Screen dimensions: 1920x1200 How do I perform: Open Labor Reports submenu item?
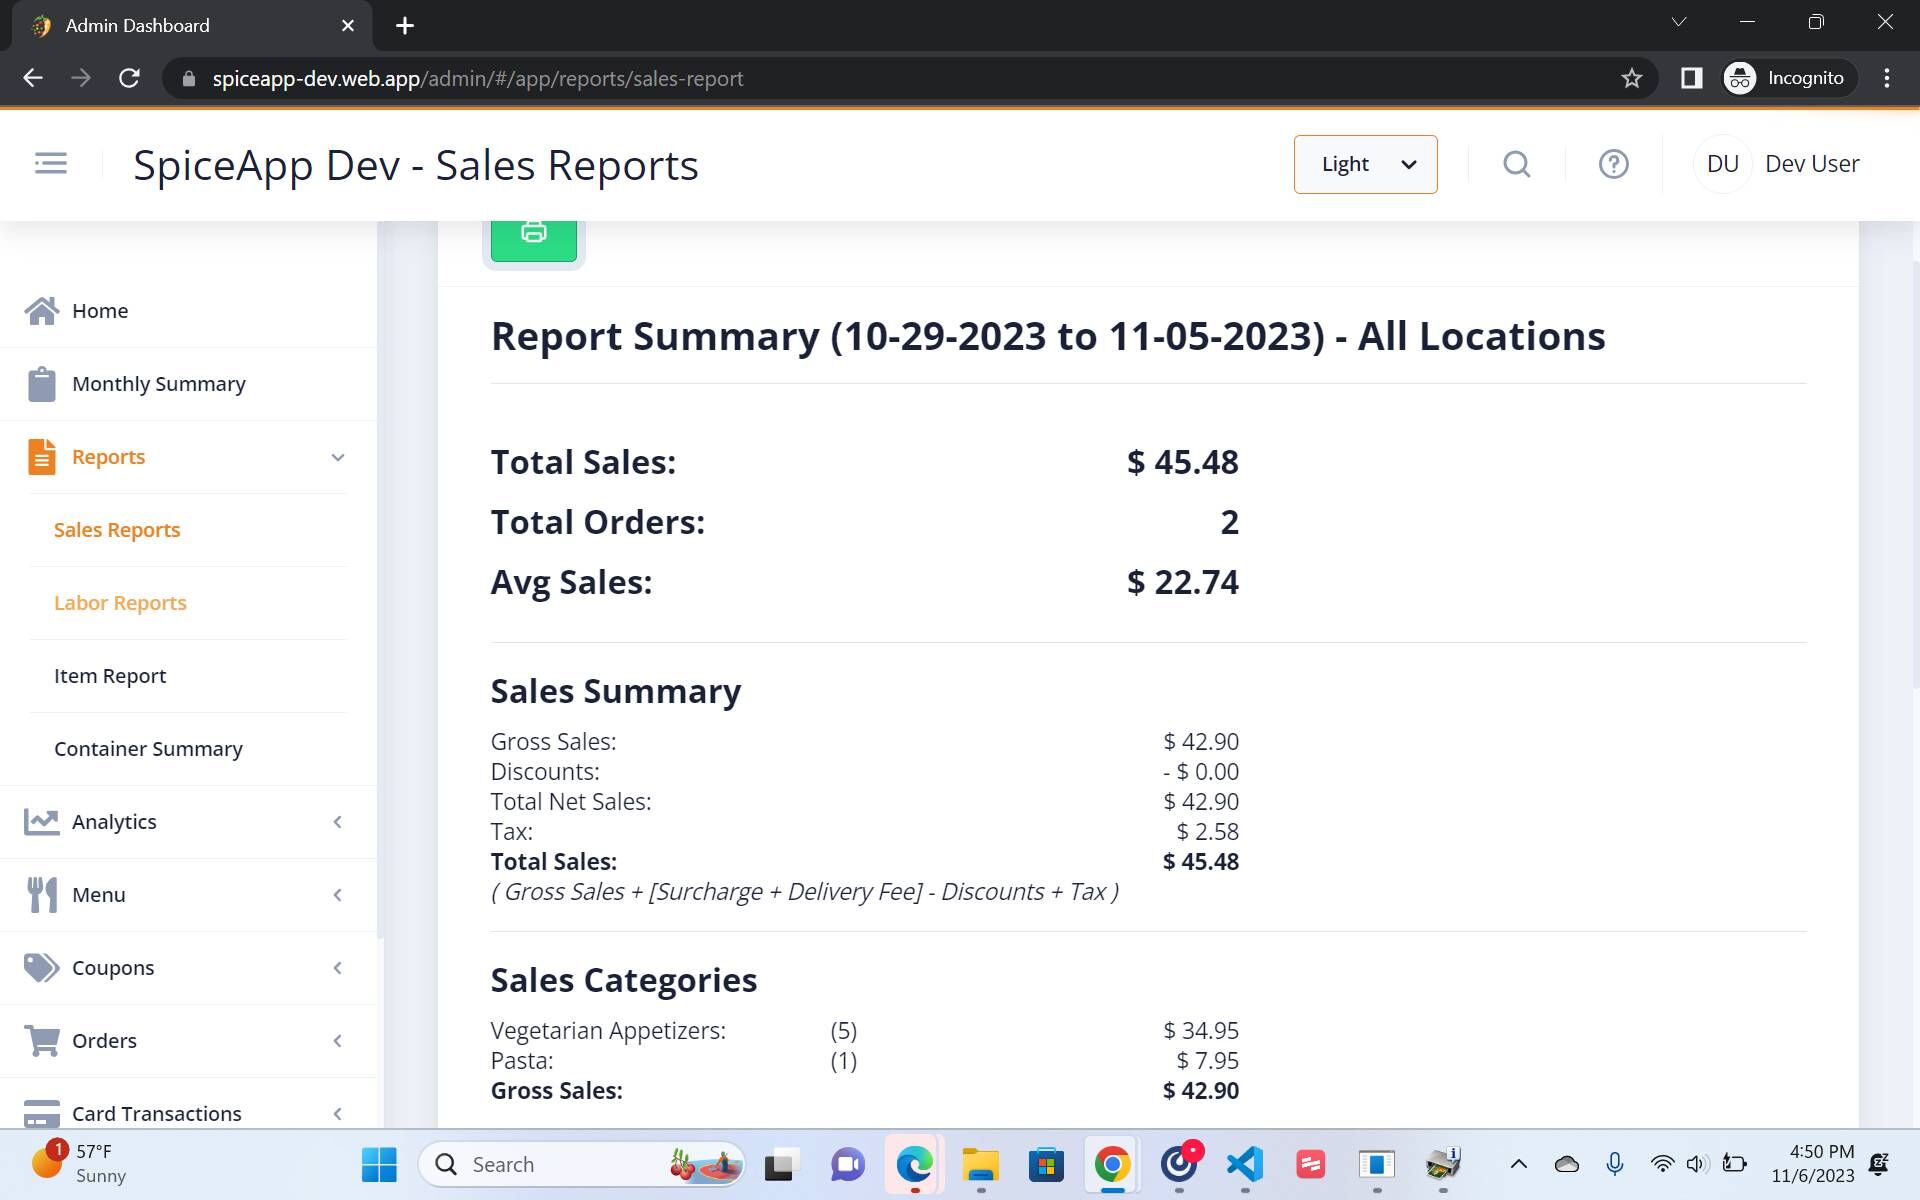pyautogui.click(x=120, y=603)
